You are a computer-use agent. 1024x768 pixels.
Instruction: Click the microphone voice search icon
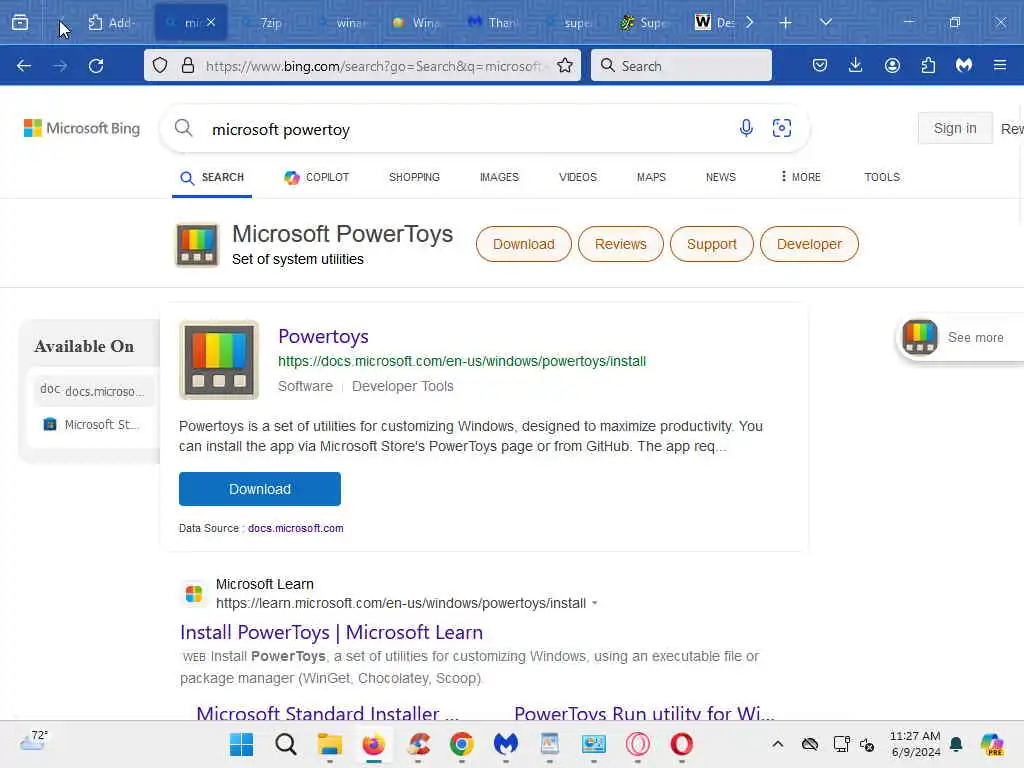click(746, 128)
